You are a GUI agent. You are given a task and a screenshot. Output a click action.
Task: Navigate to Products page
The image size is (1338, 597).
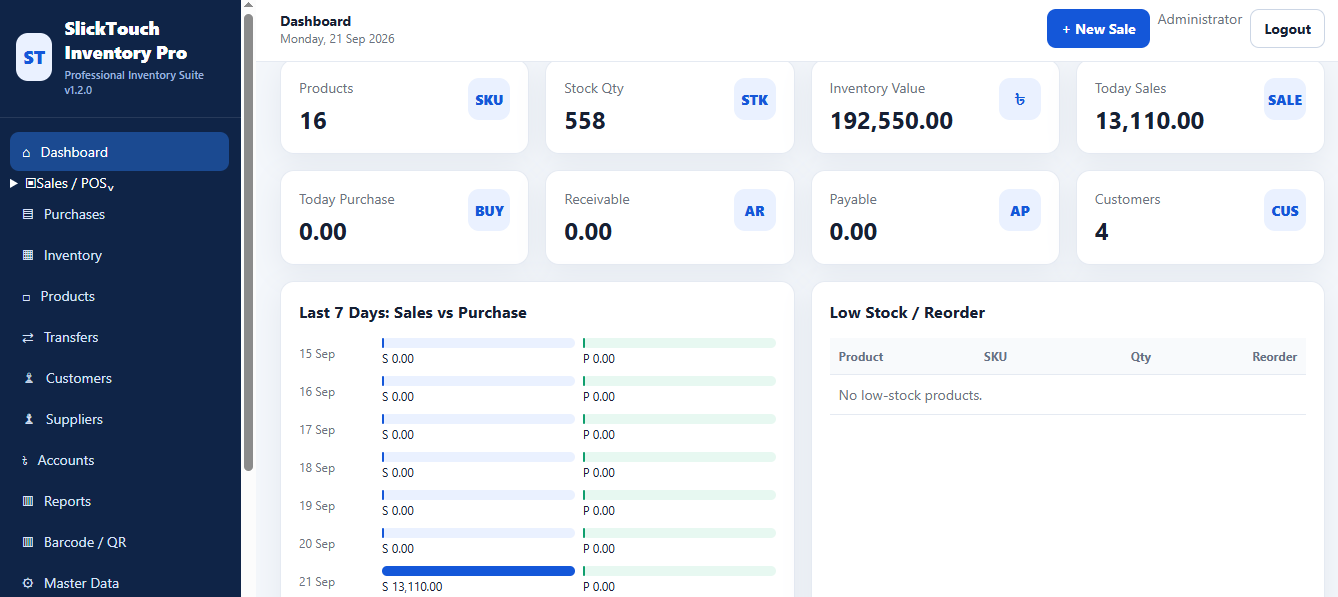[x=119, y=297]
